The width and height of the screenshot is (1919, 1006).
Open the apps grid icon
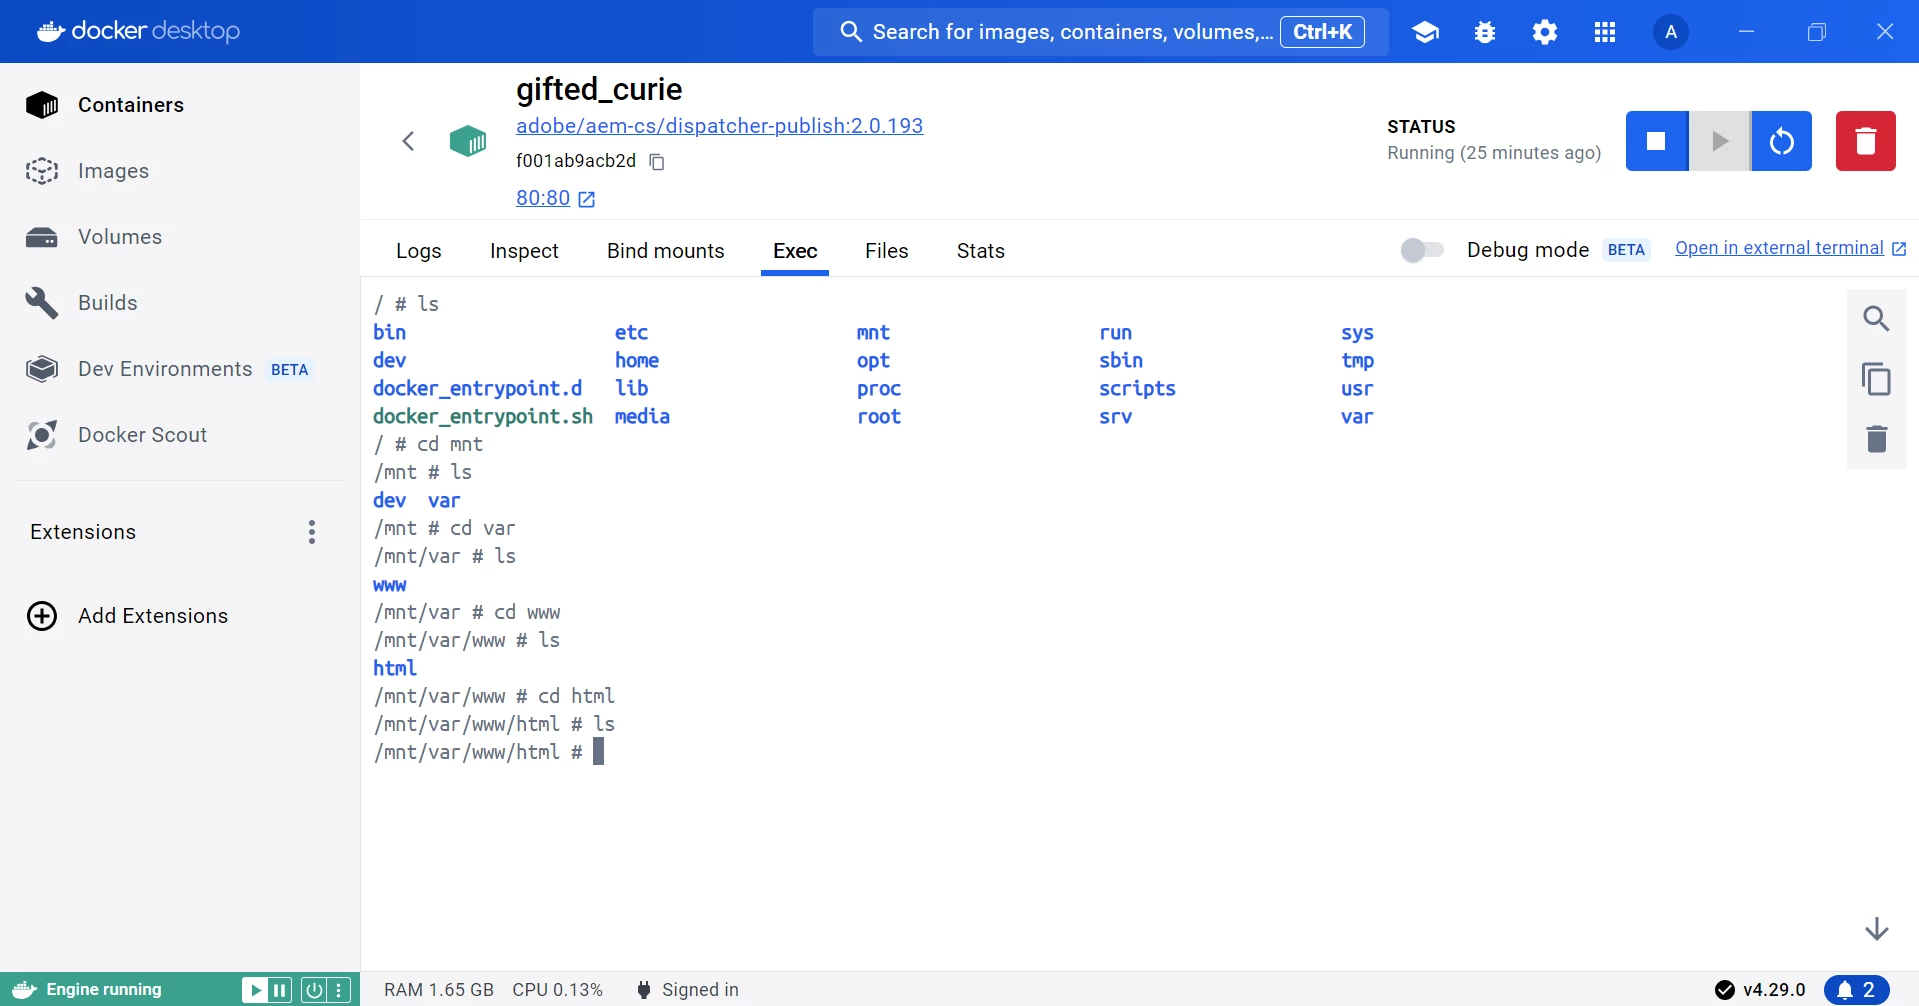(1605, 32)
